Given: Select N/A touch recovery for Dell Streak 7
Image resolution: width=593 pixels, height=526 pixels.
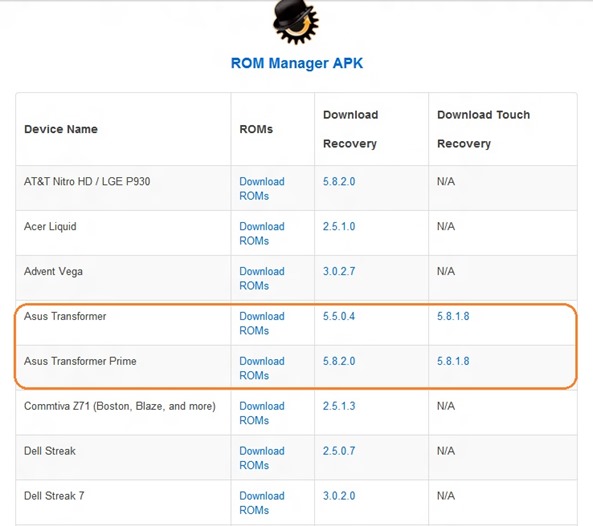Looking at the screenshot, I should click(x=446, y=496).
